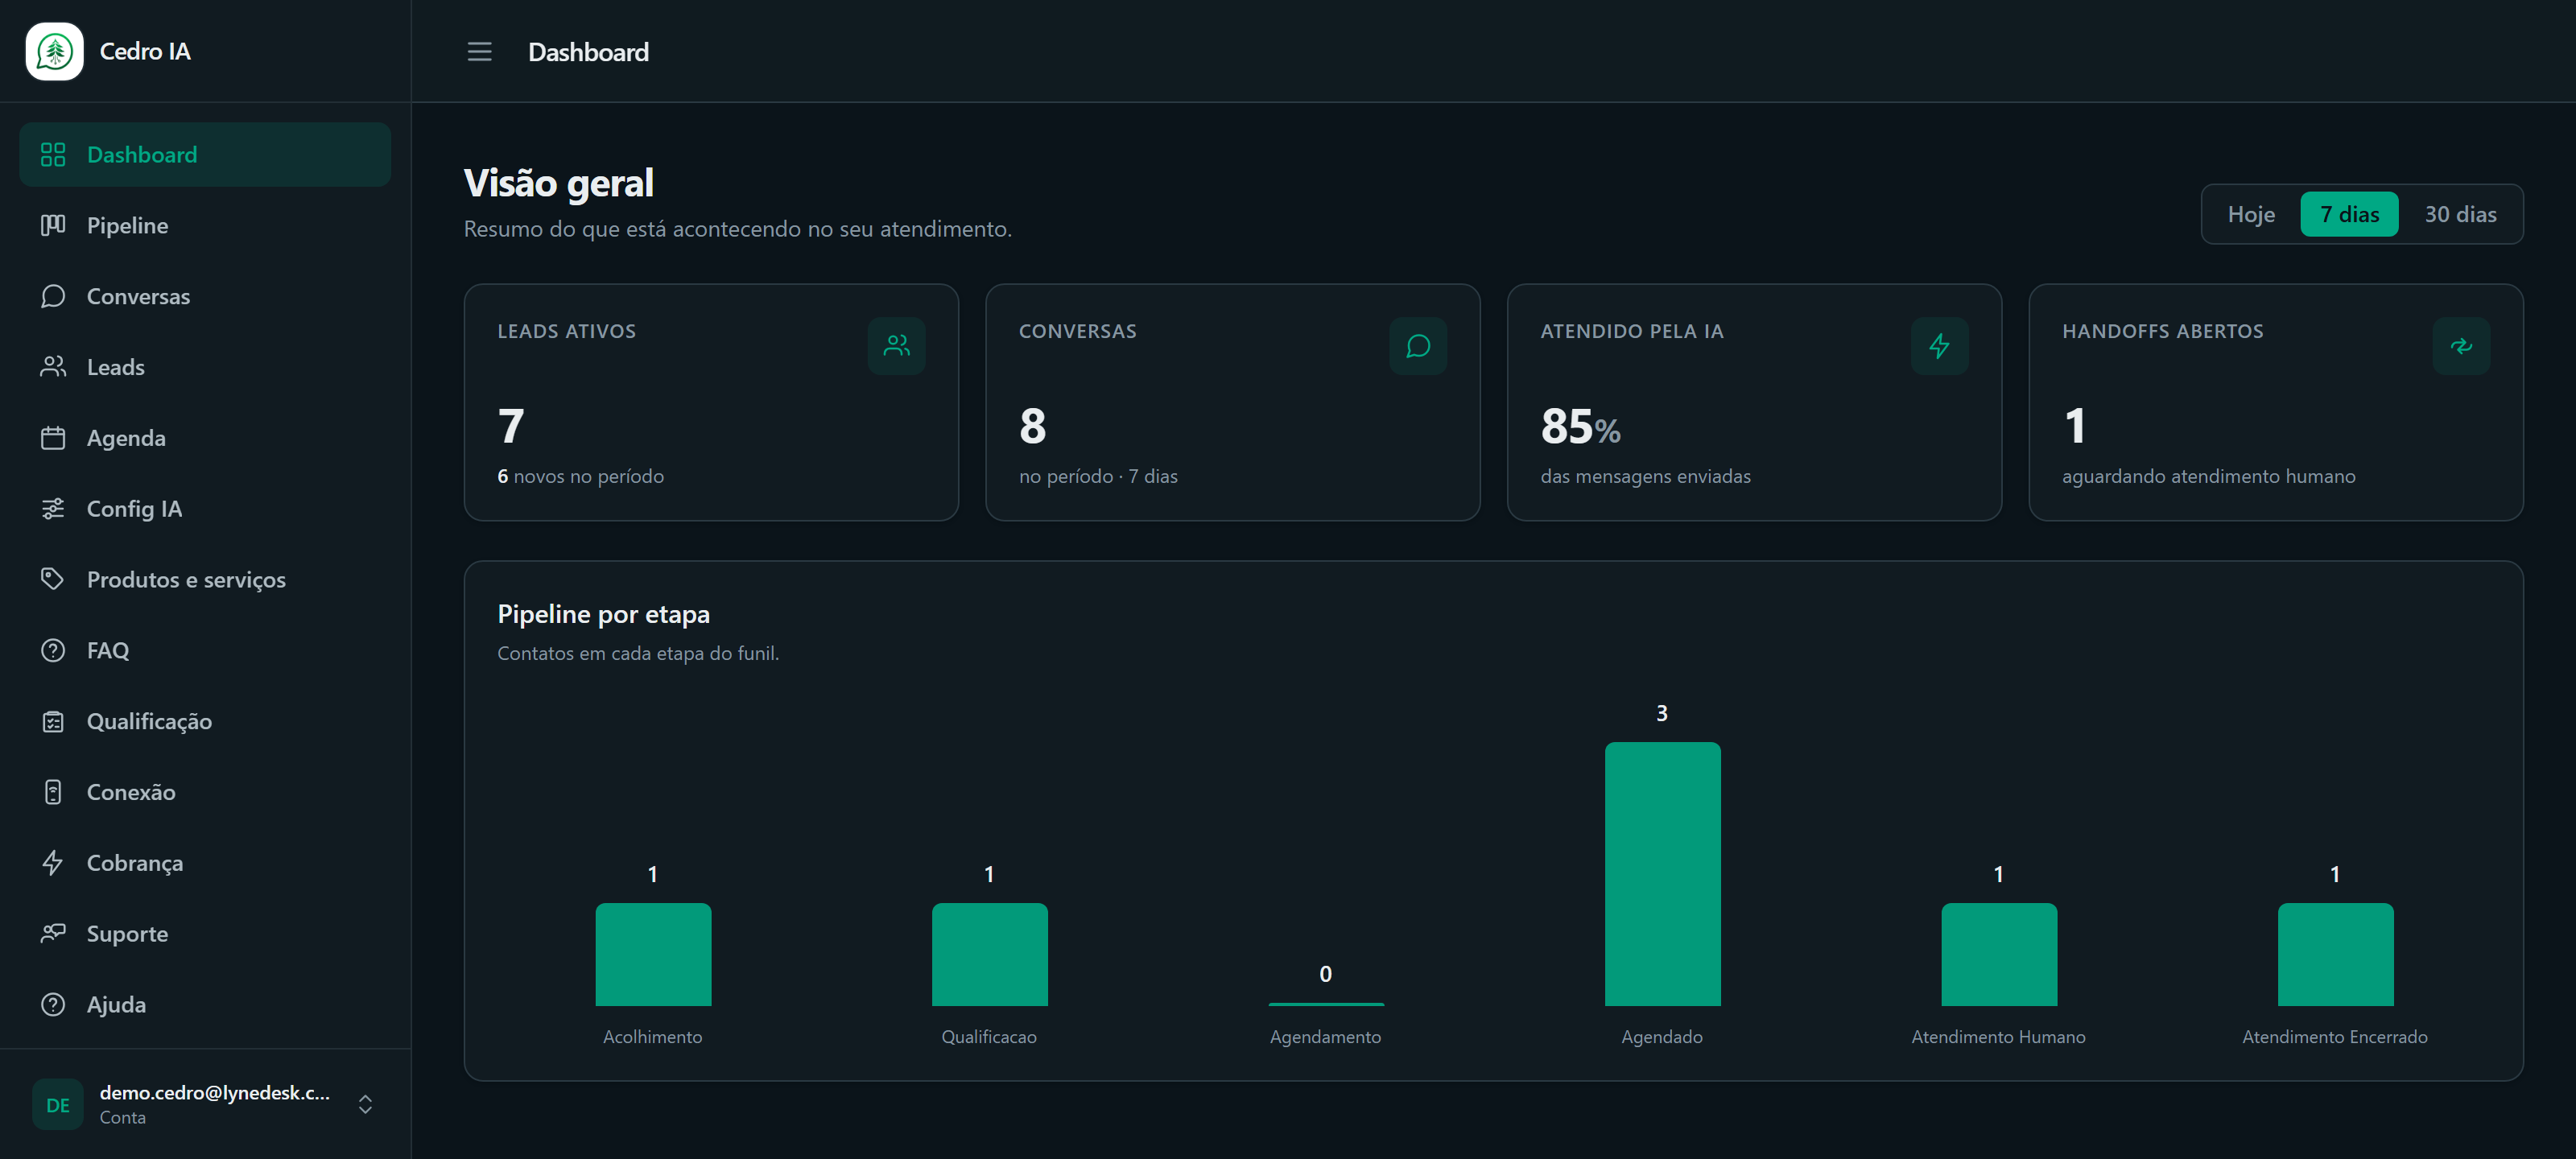Viewport: 2576px width, 1159px height.
Task: Click the lightning icon on the Atendido pela IA card
Action: (x=1939, y=346)
